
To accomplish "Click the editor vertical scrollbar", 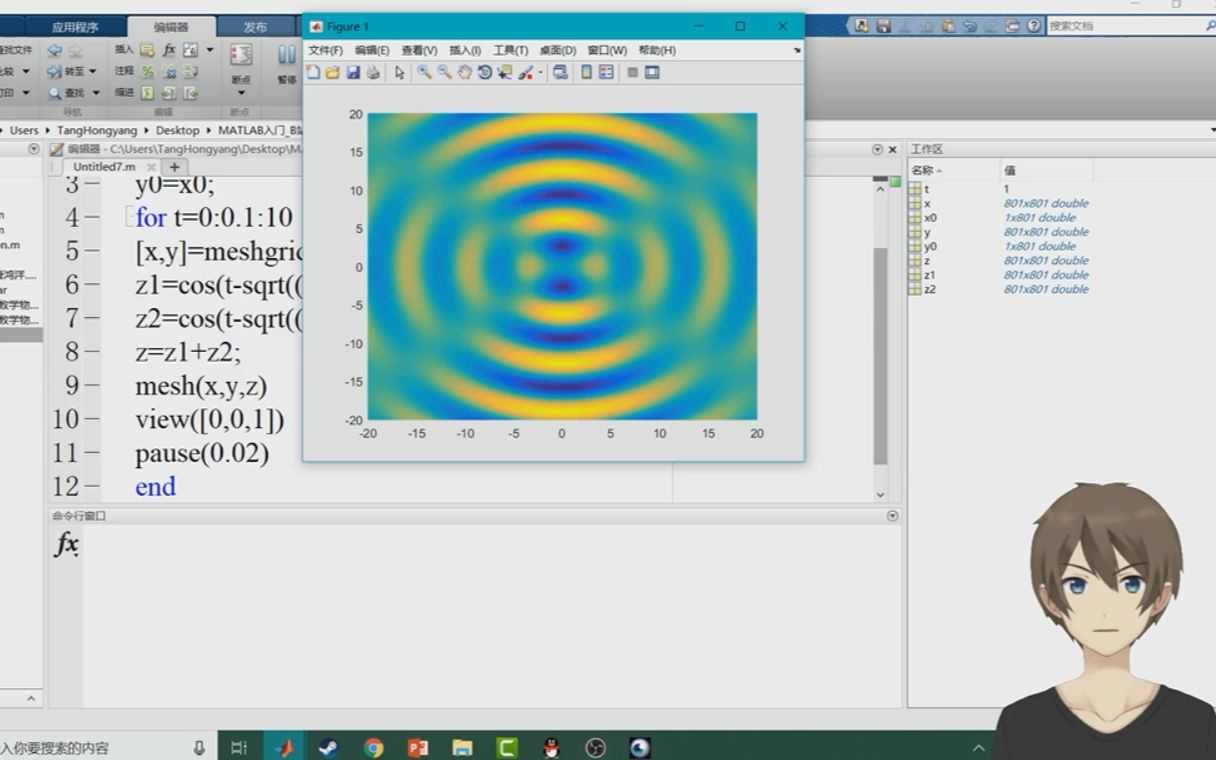I will point(880,355).
